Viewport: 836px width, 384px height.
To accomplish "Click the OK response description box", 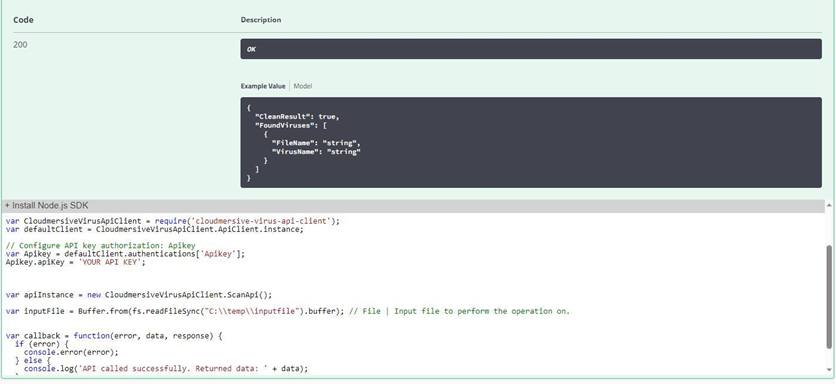I will click(530, 49).
